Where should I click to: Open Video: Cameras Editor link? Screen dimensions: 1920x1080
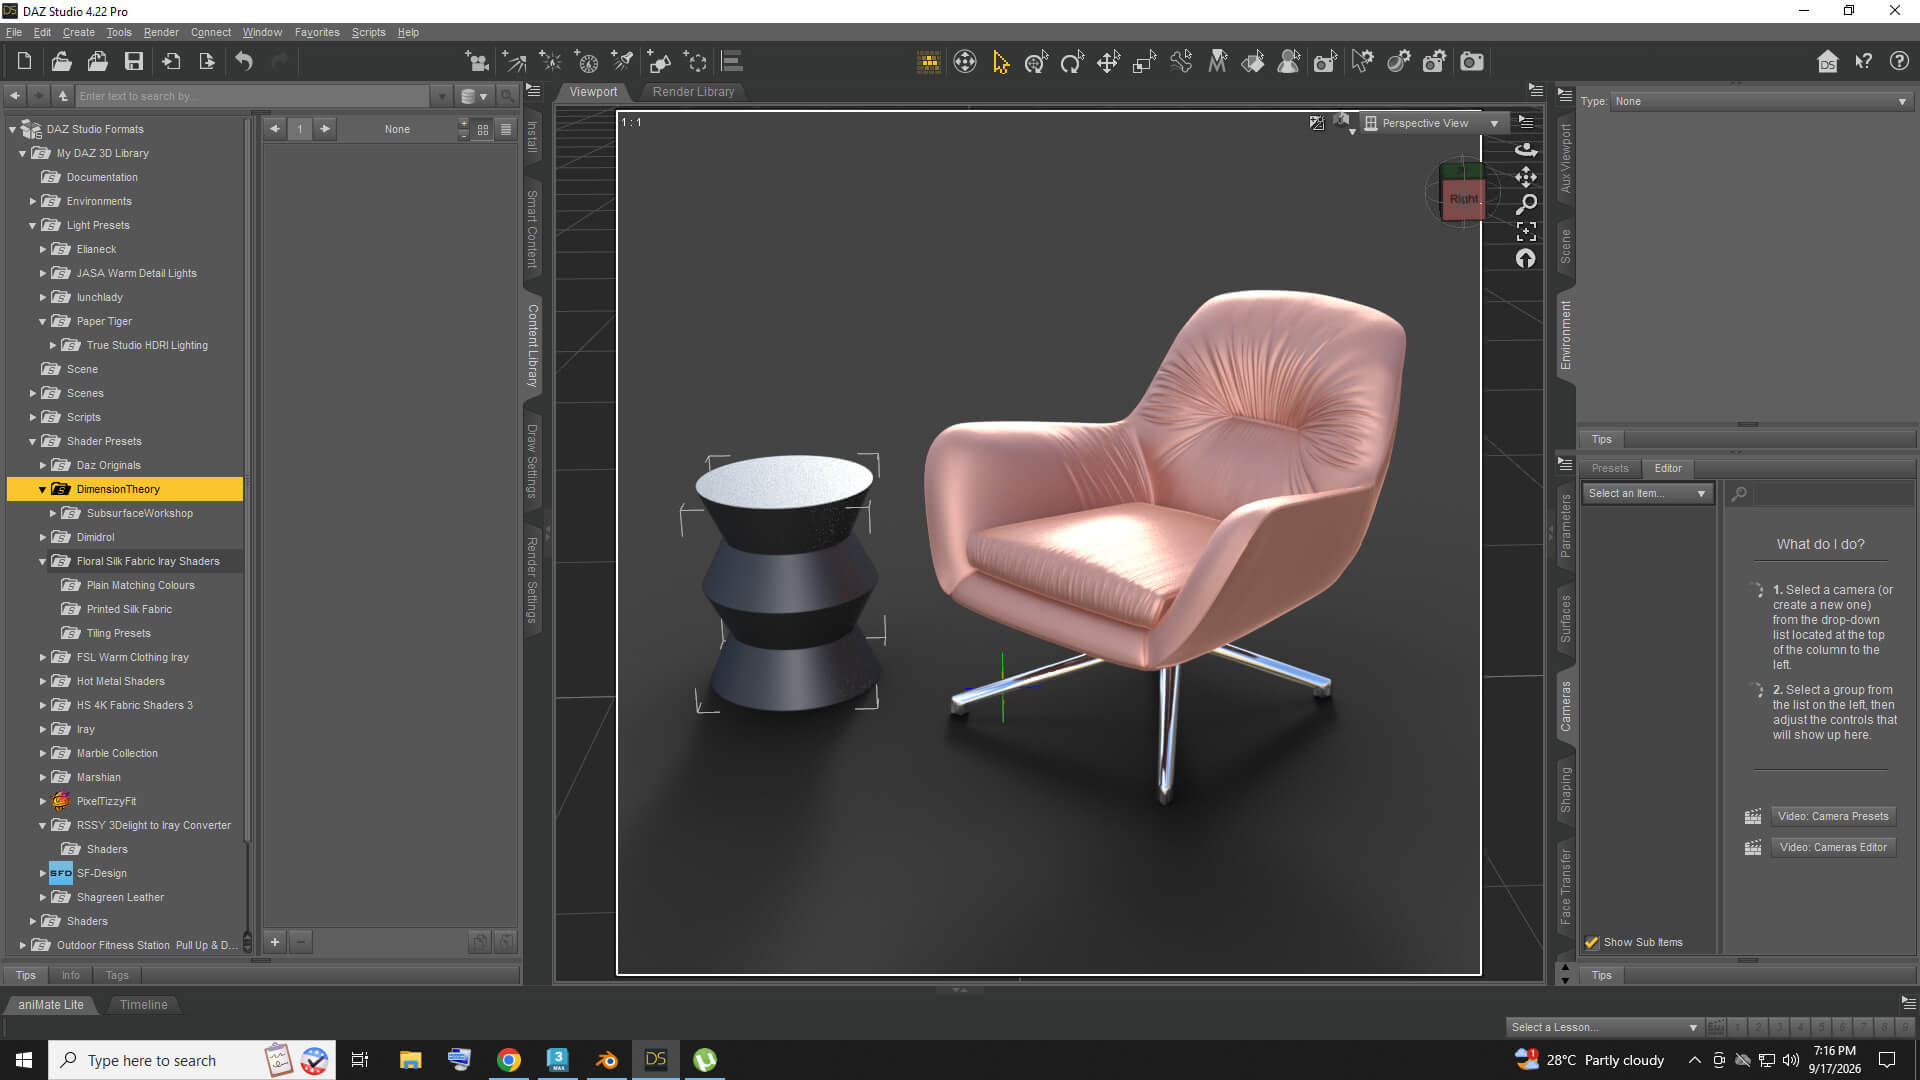(1833, 847)
